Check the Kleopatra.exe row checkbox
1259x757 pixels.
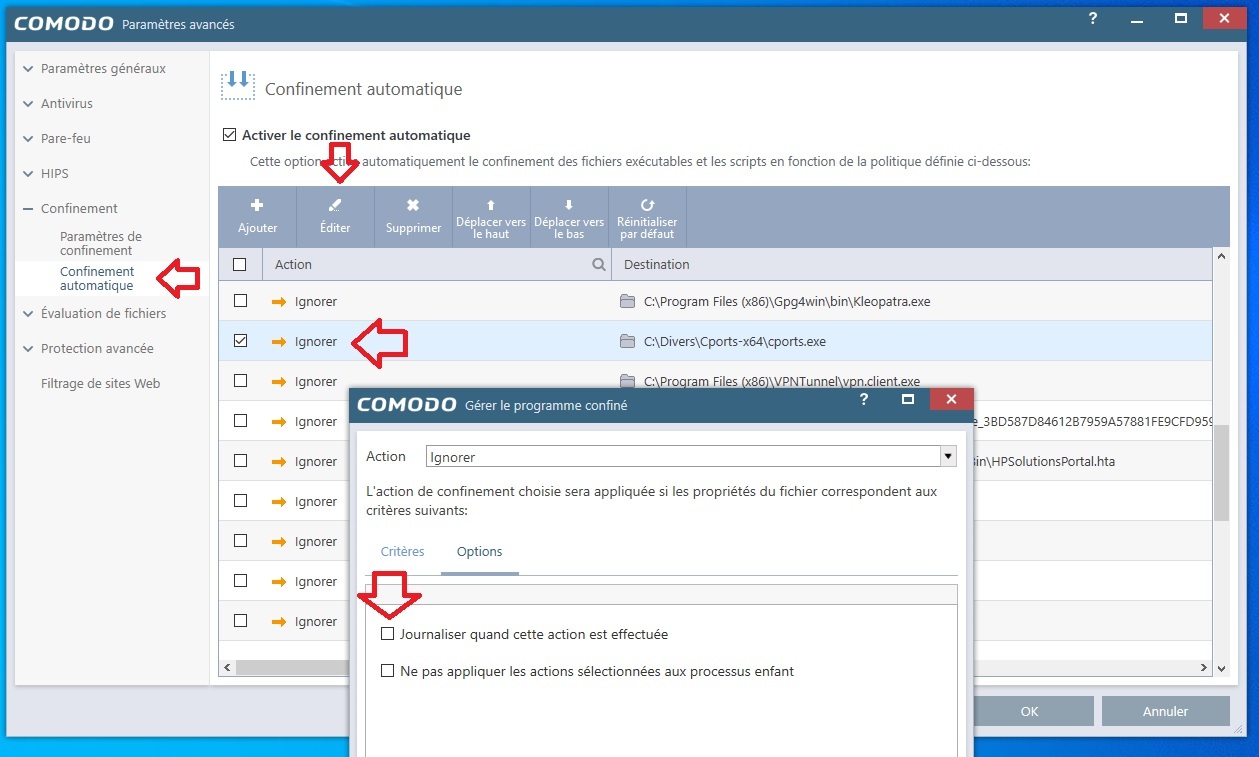pos(240,300)
